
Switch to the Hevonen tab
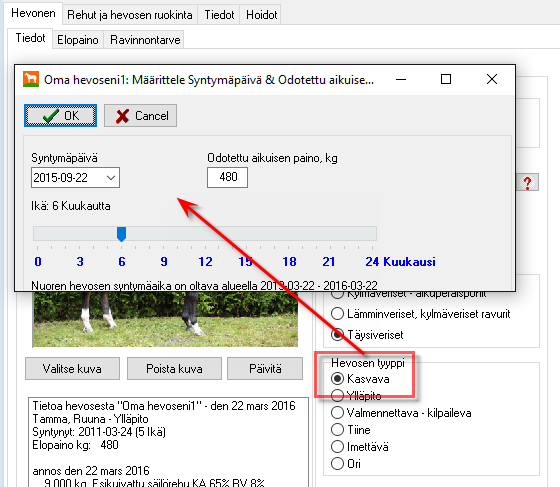click(33, 14)
